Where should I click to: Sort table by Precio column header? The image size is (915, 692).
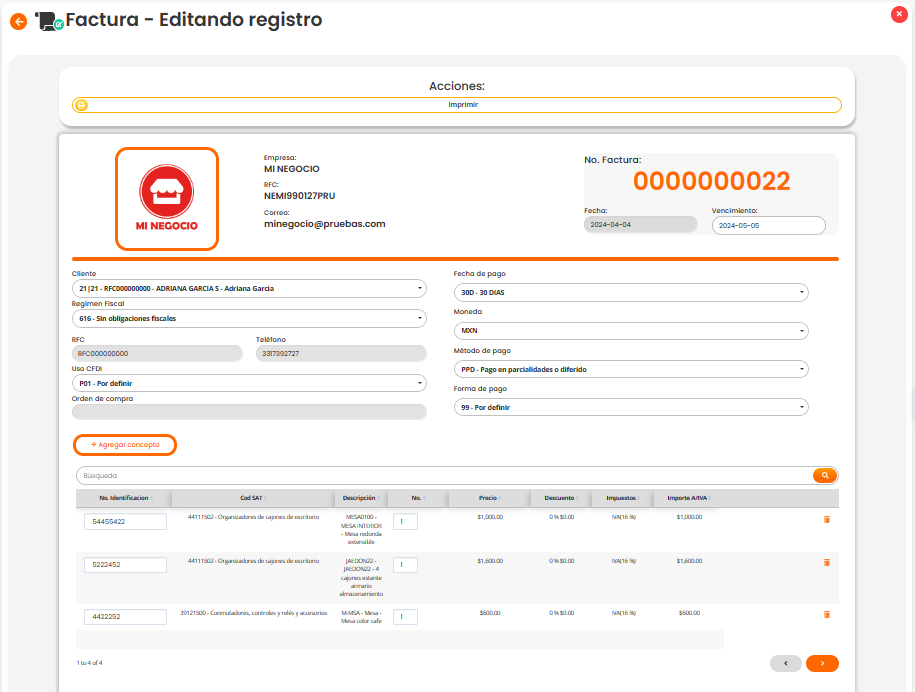[x=487, y=498]
